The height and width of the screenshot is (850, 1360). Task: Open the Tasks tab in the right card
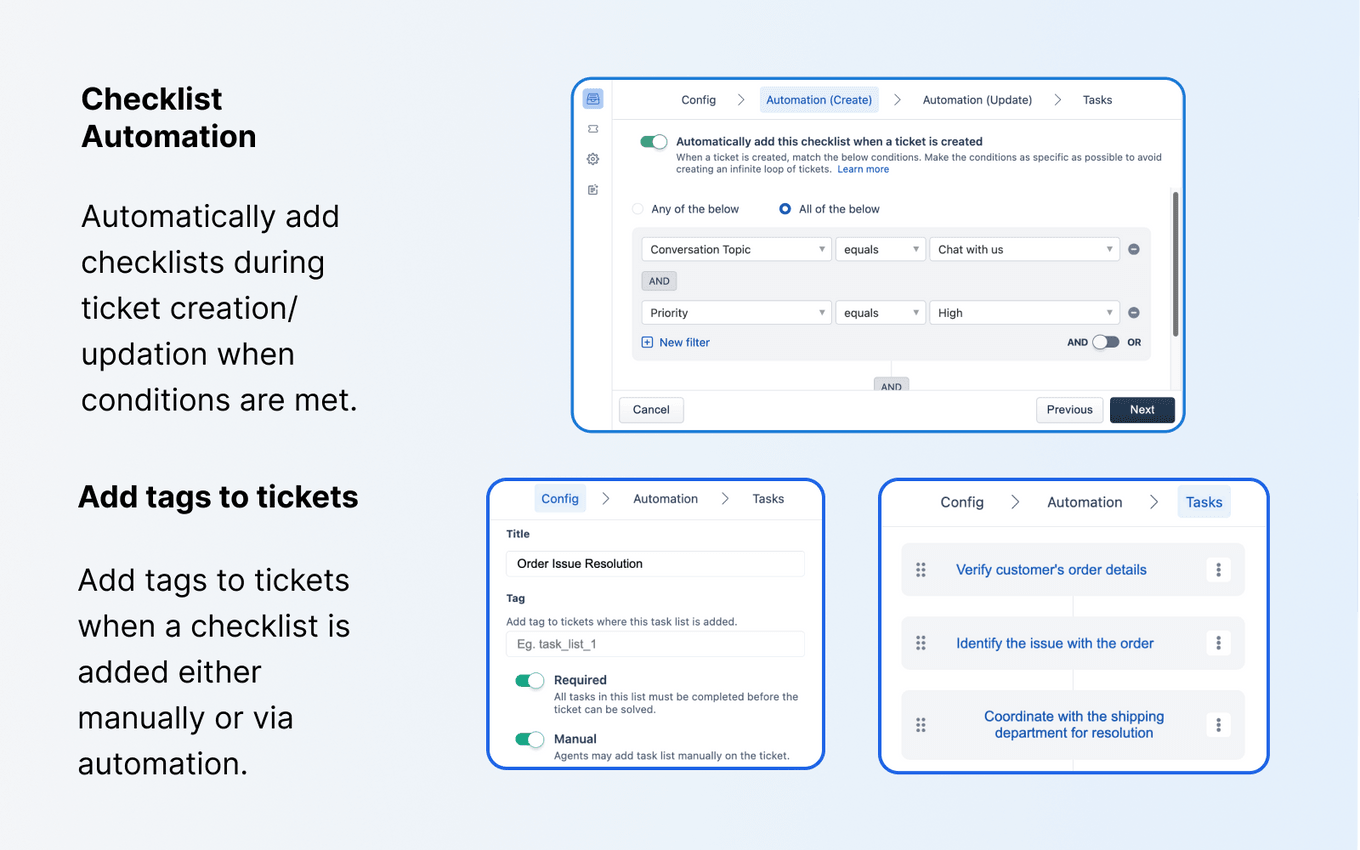click(x=1203, y=502)
